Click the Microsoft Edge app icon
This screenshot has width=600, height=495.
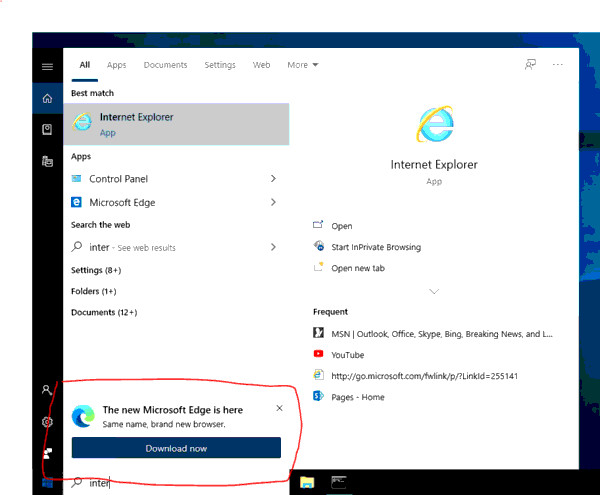76,202
